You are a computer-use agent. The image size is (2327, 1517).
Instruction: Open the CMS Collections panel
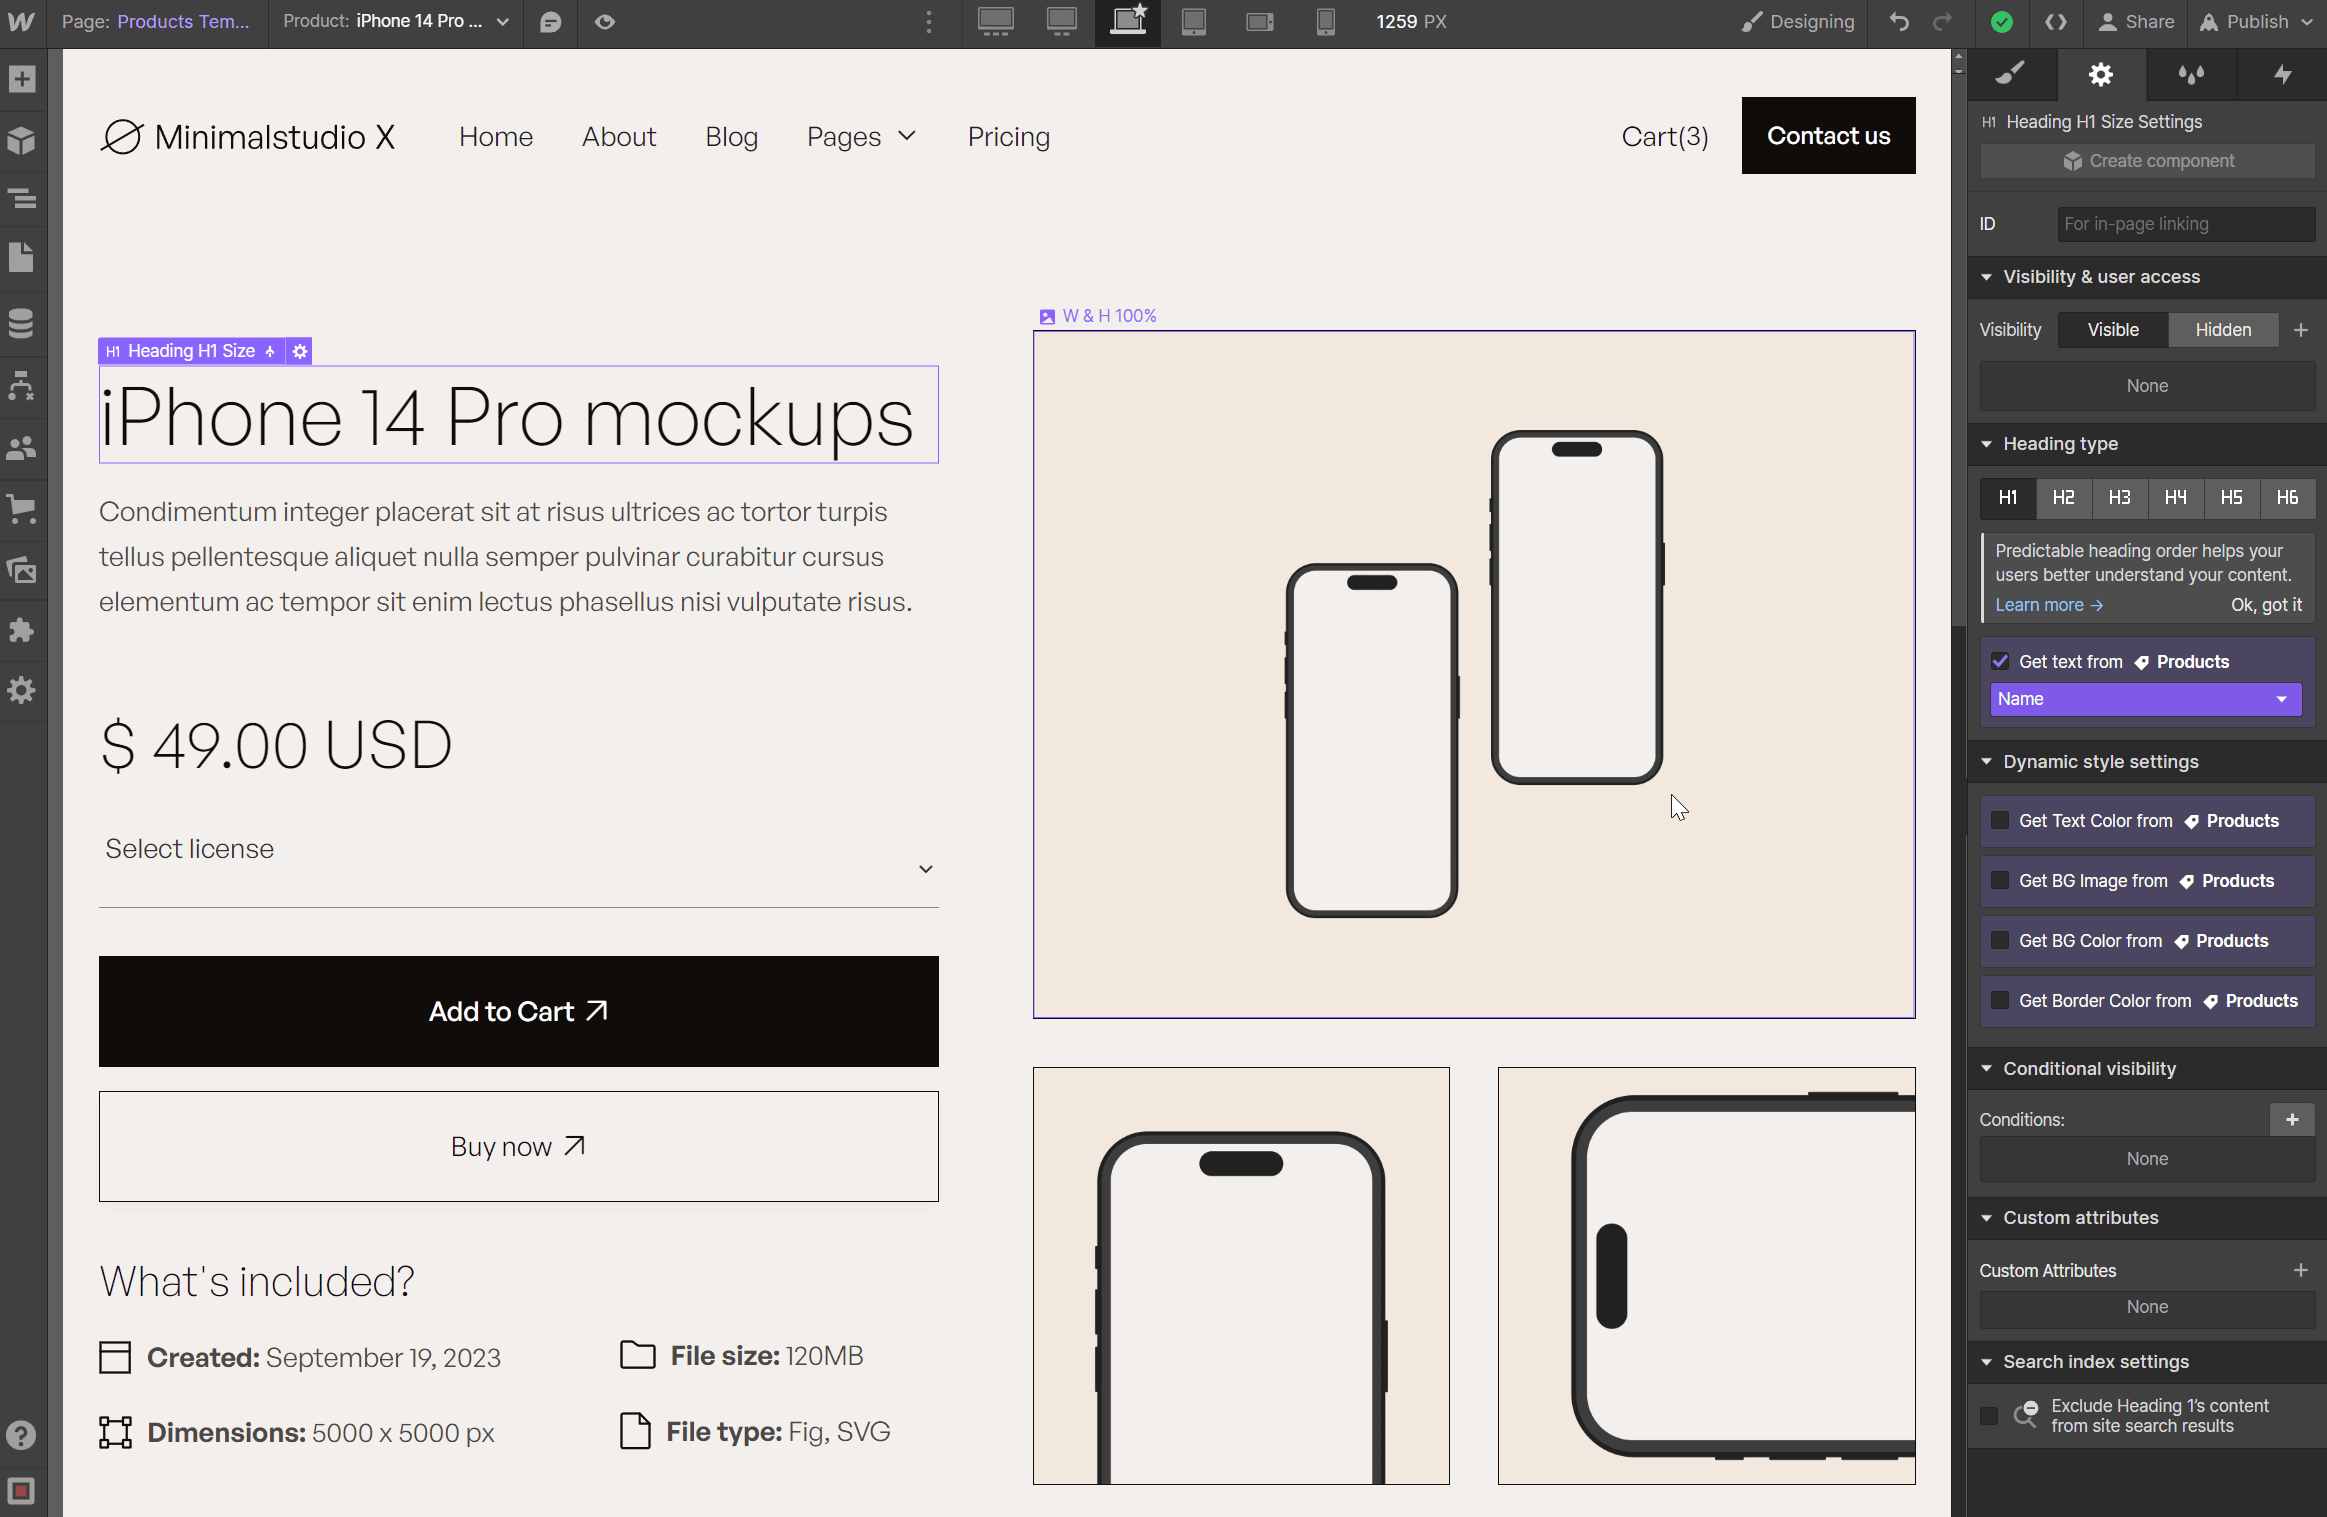point(21,323)
